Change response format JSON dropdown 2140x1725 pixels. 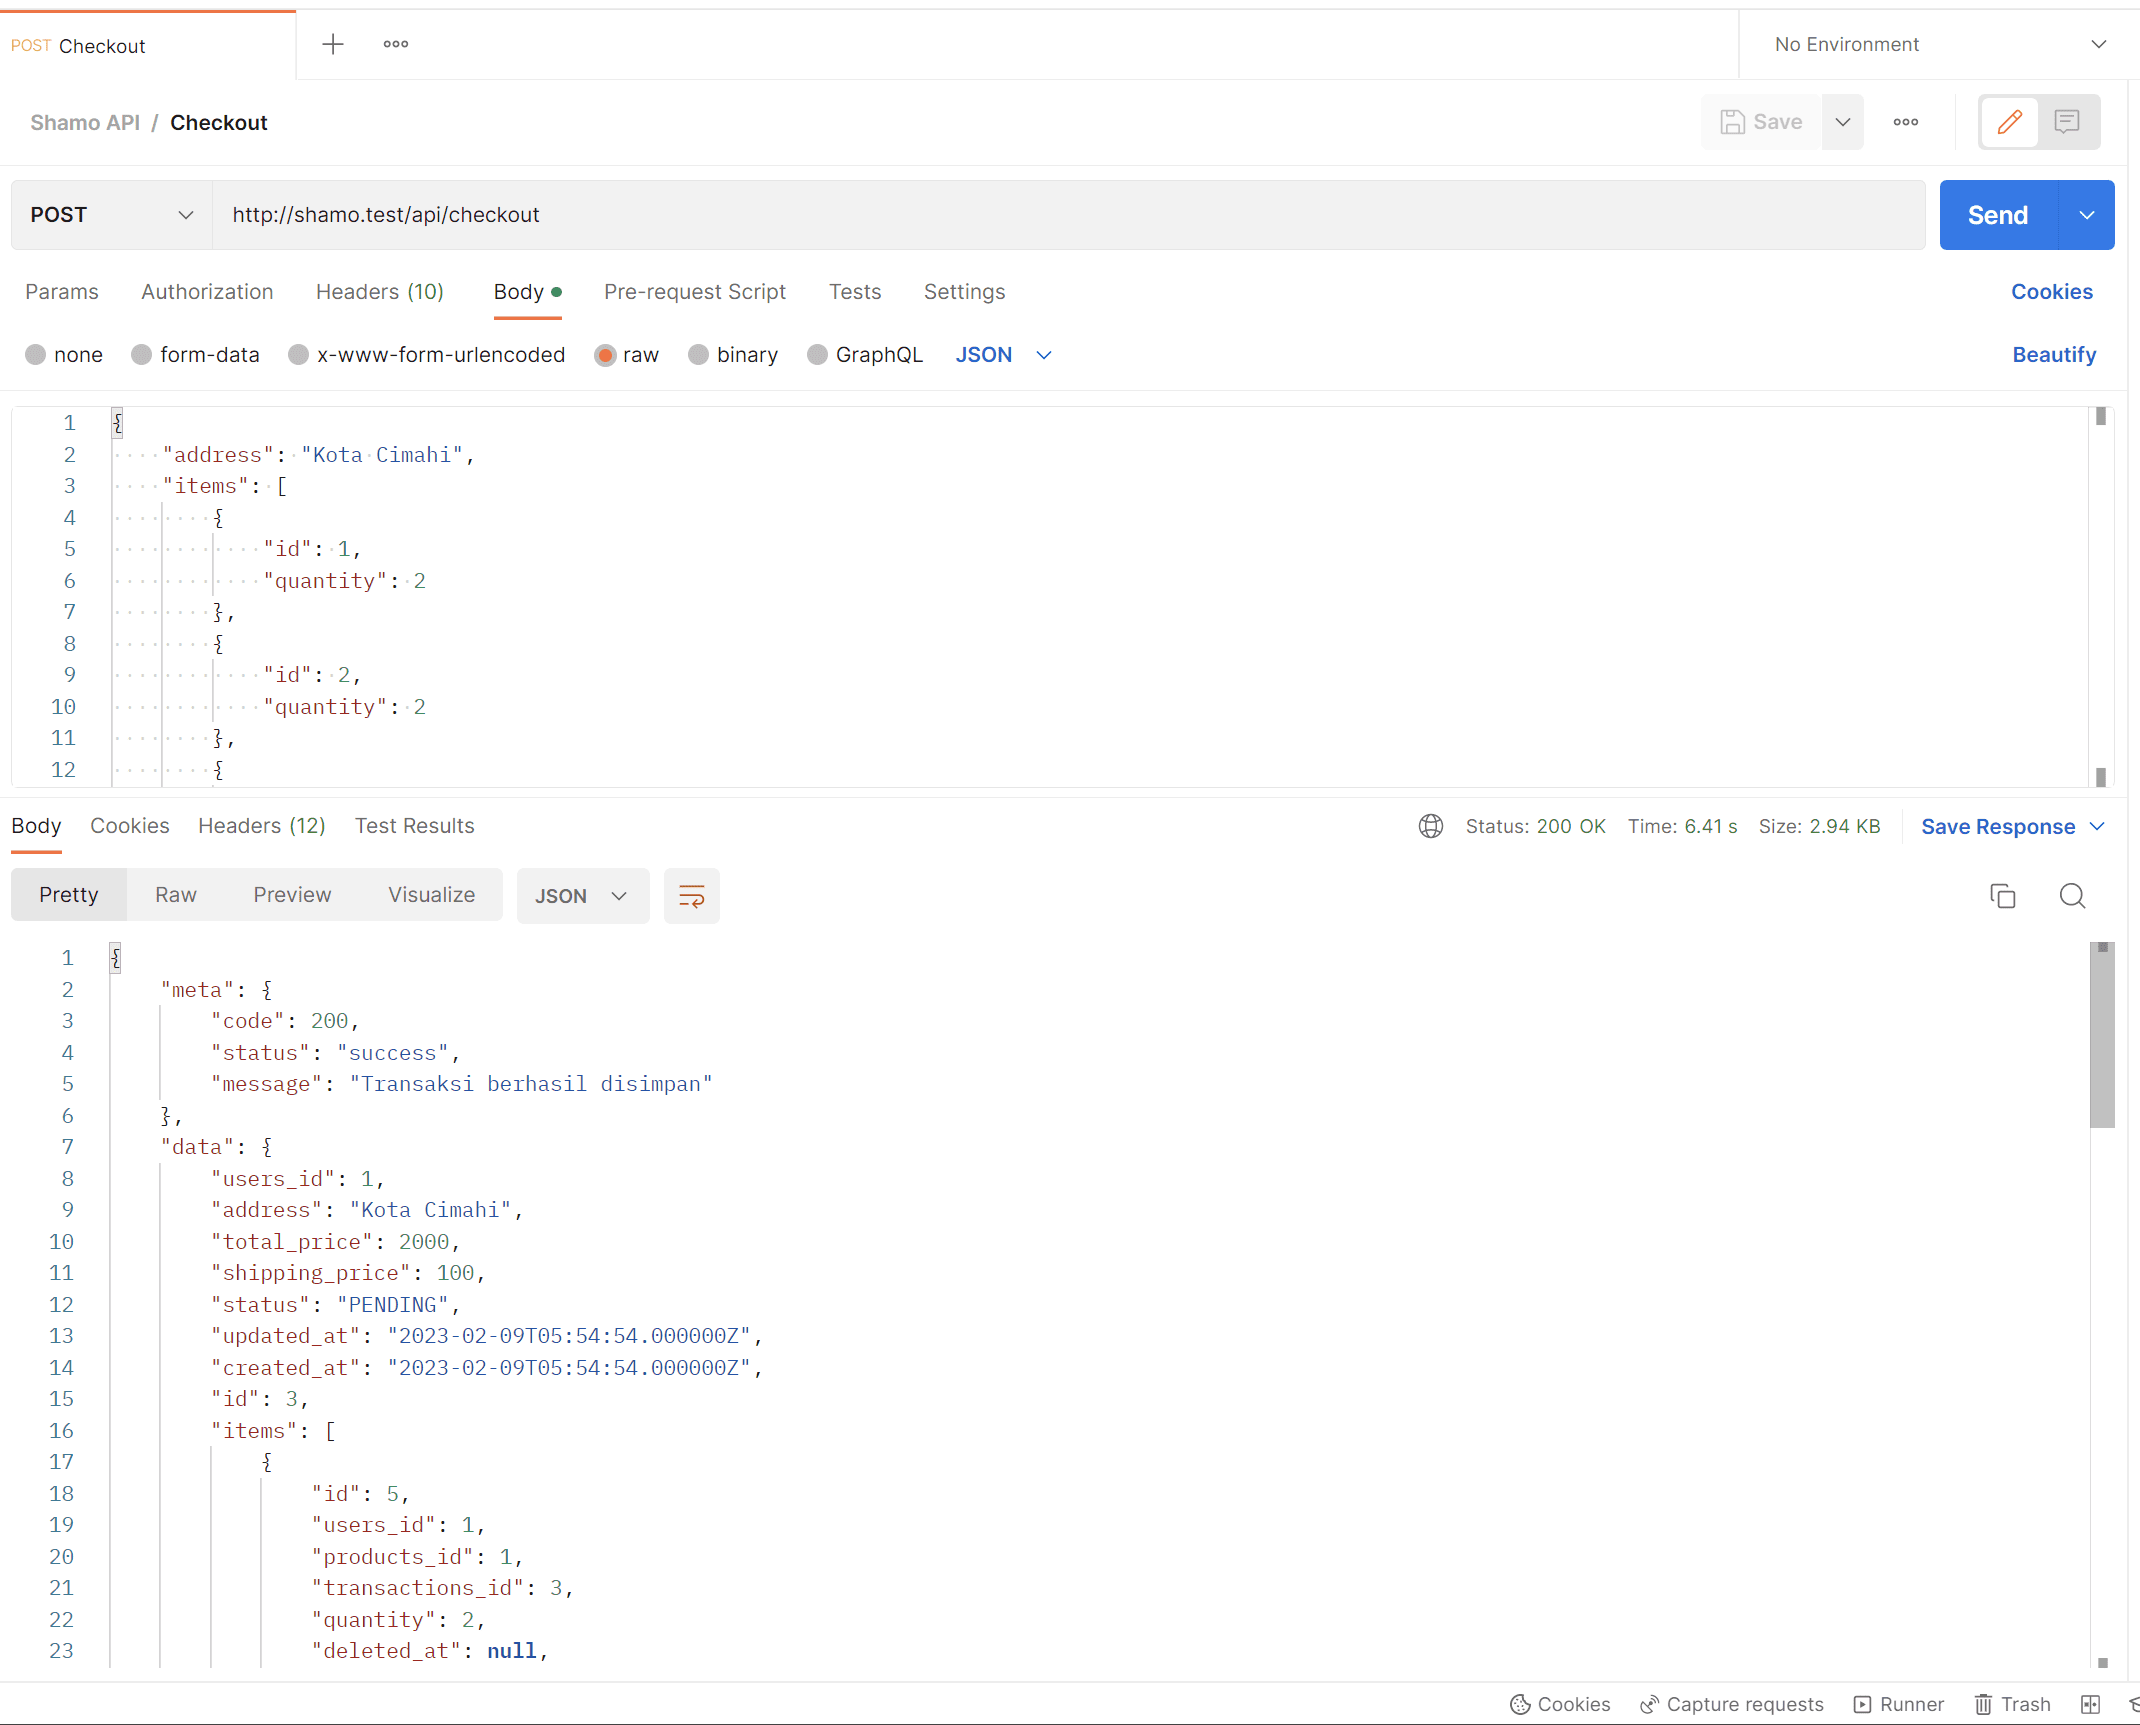click(582, 896)
